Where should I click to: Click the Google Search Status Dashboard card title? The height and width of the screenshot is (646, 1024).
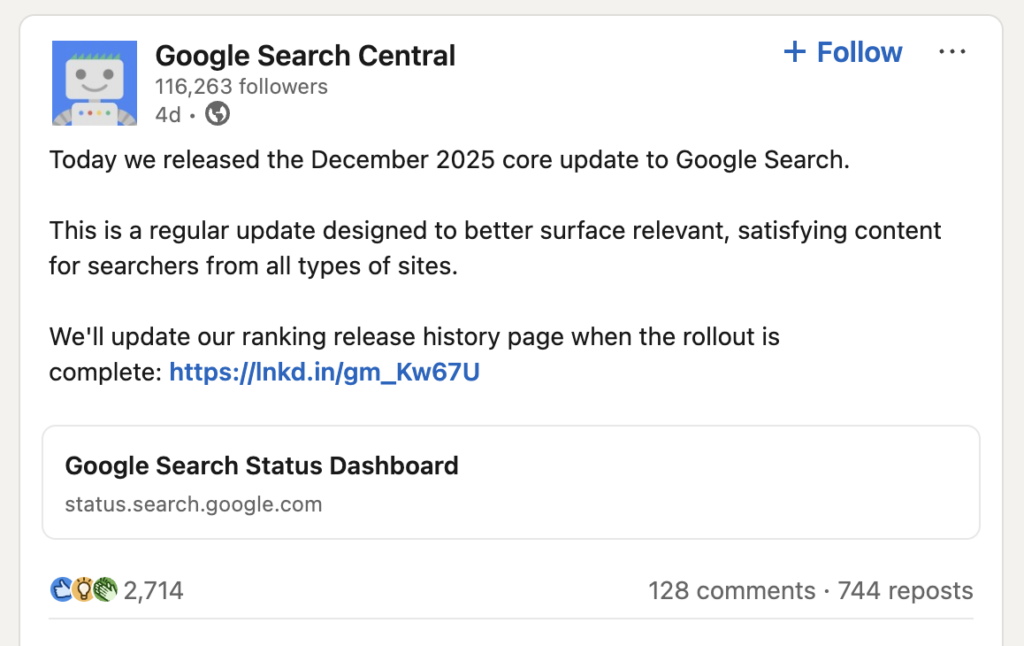point(261,465)
